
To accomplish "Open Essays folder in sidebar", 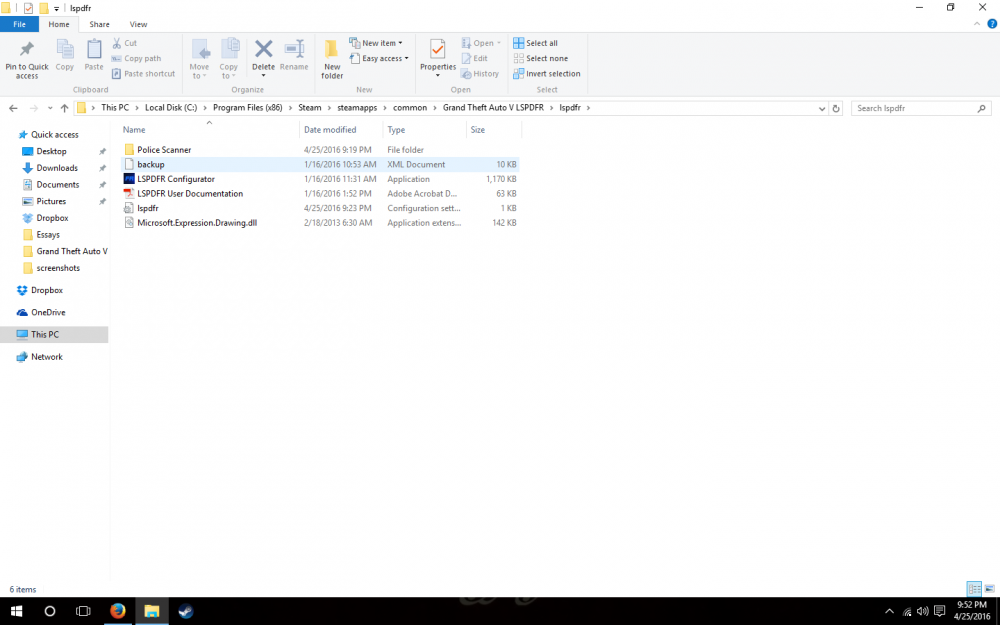I will tap(48, 235).
